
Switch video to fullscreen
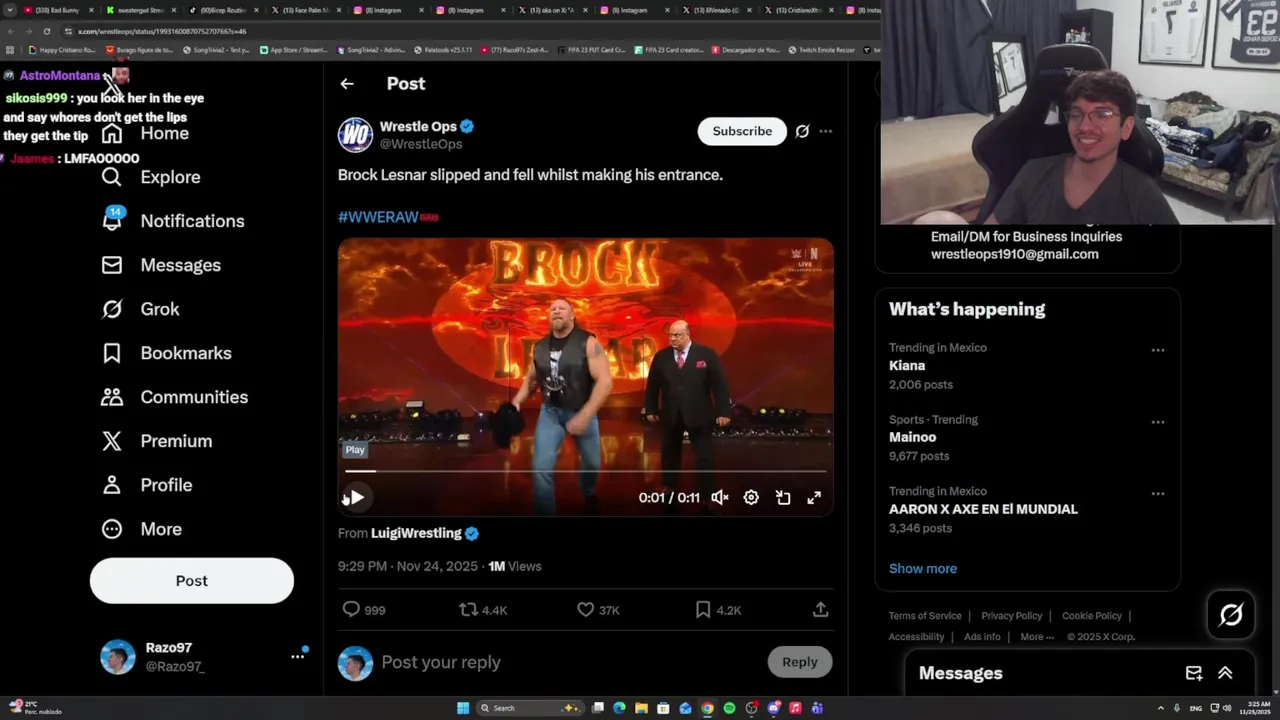tap(814, 497)
